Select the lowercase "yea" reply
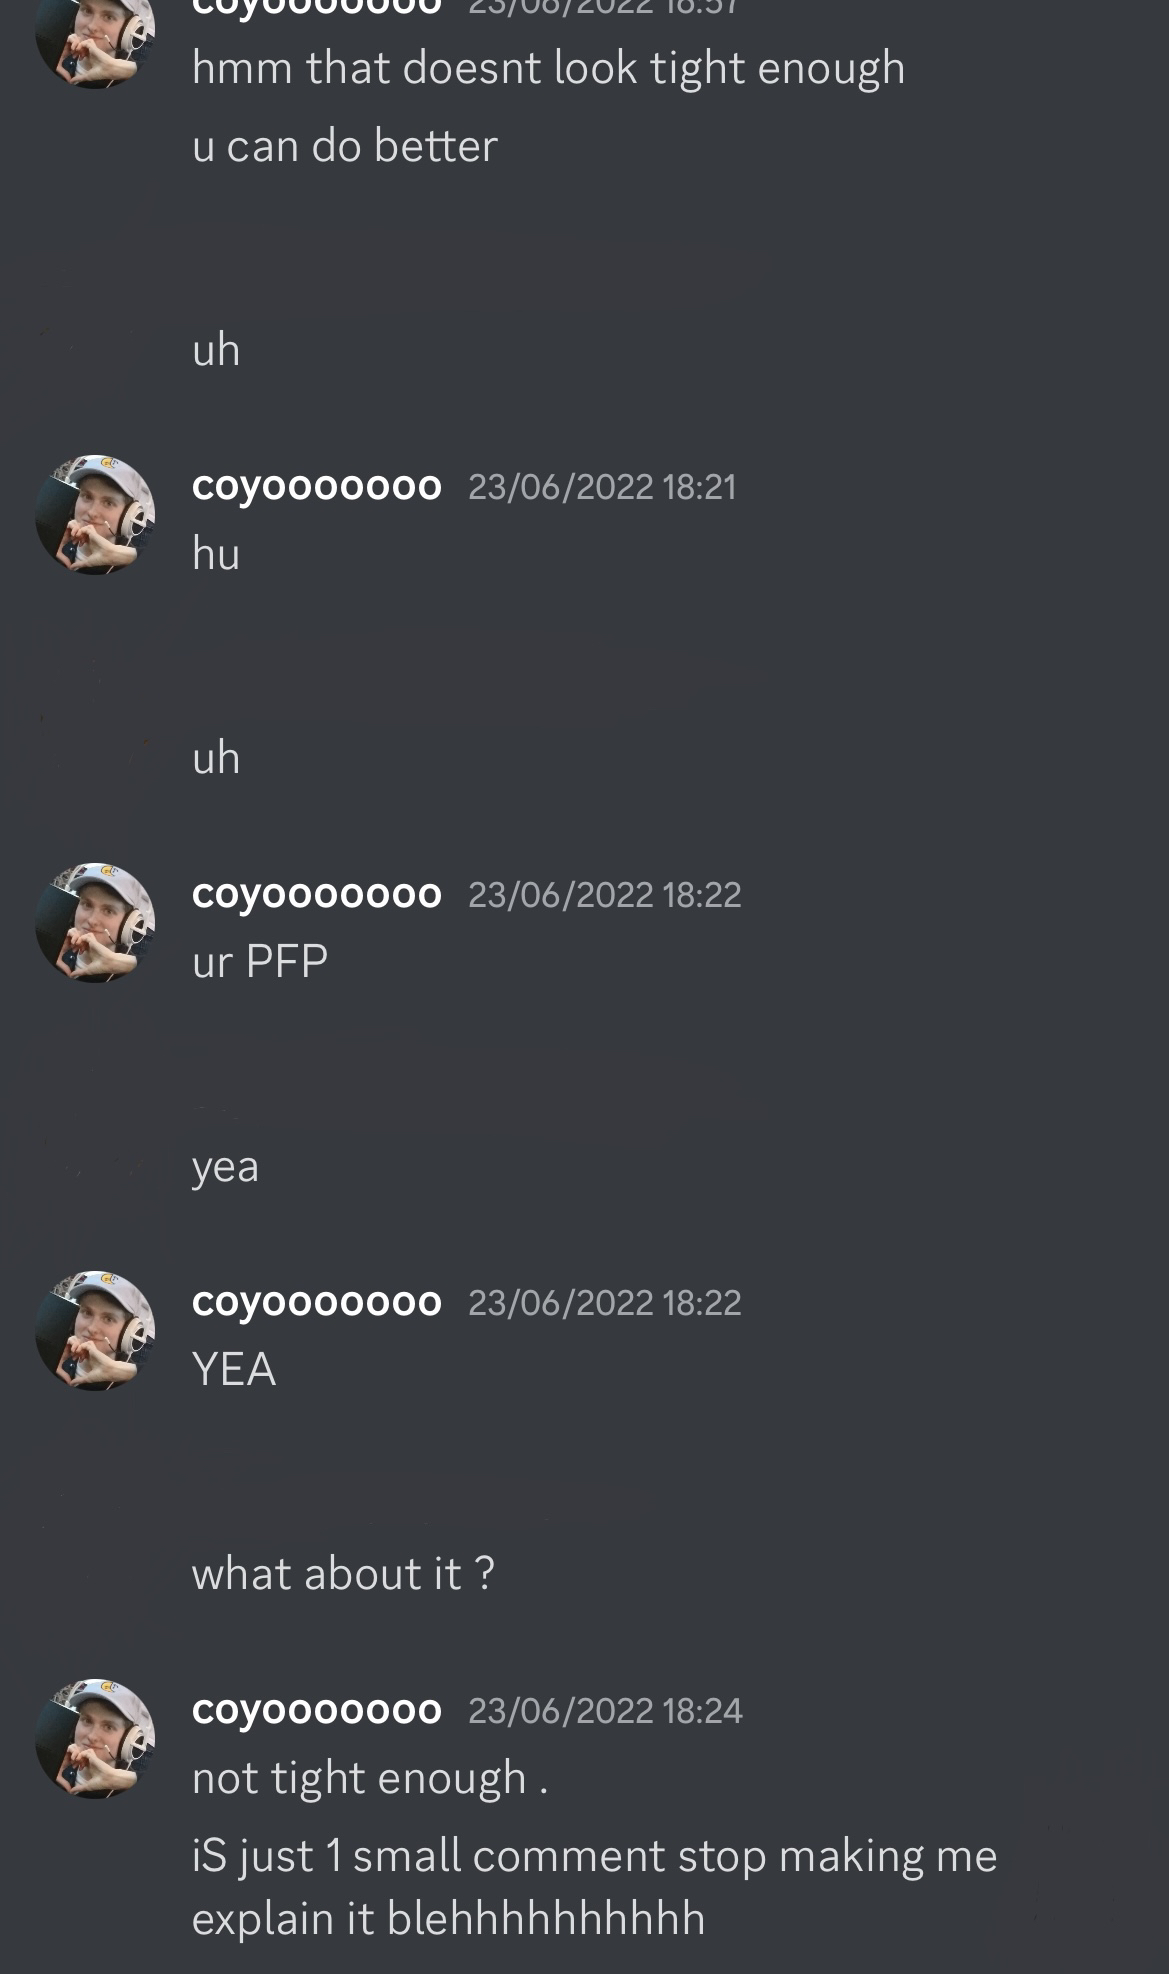 (x=225, y=1167)
